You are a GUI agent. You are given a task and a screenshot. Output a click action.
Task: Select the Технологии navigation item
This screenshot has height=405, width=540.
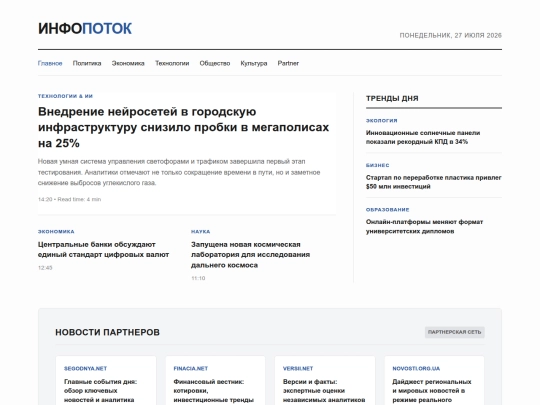(172, 63)
